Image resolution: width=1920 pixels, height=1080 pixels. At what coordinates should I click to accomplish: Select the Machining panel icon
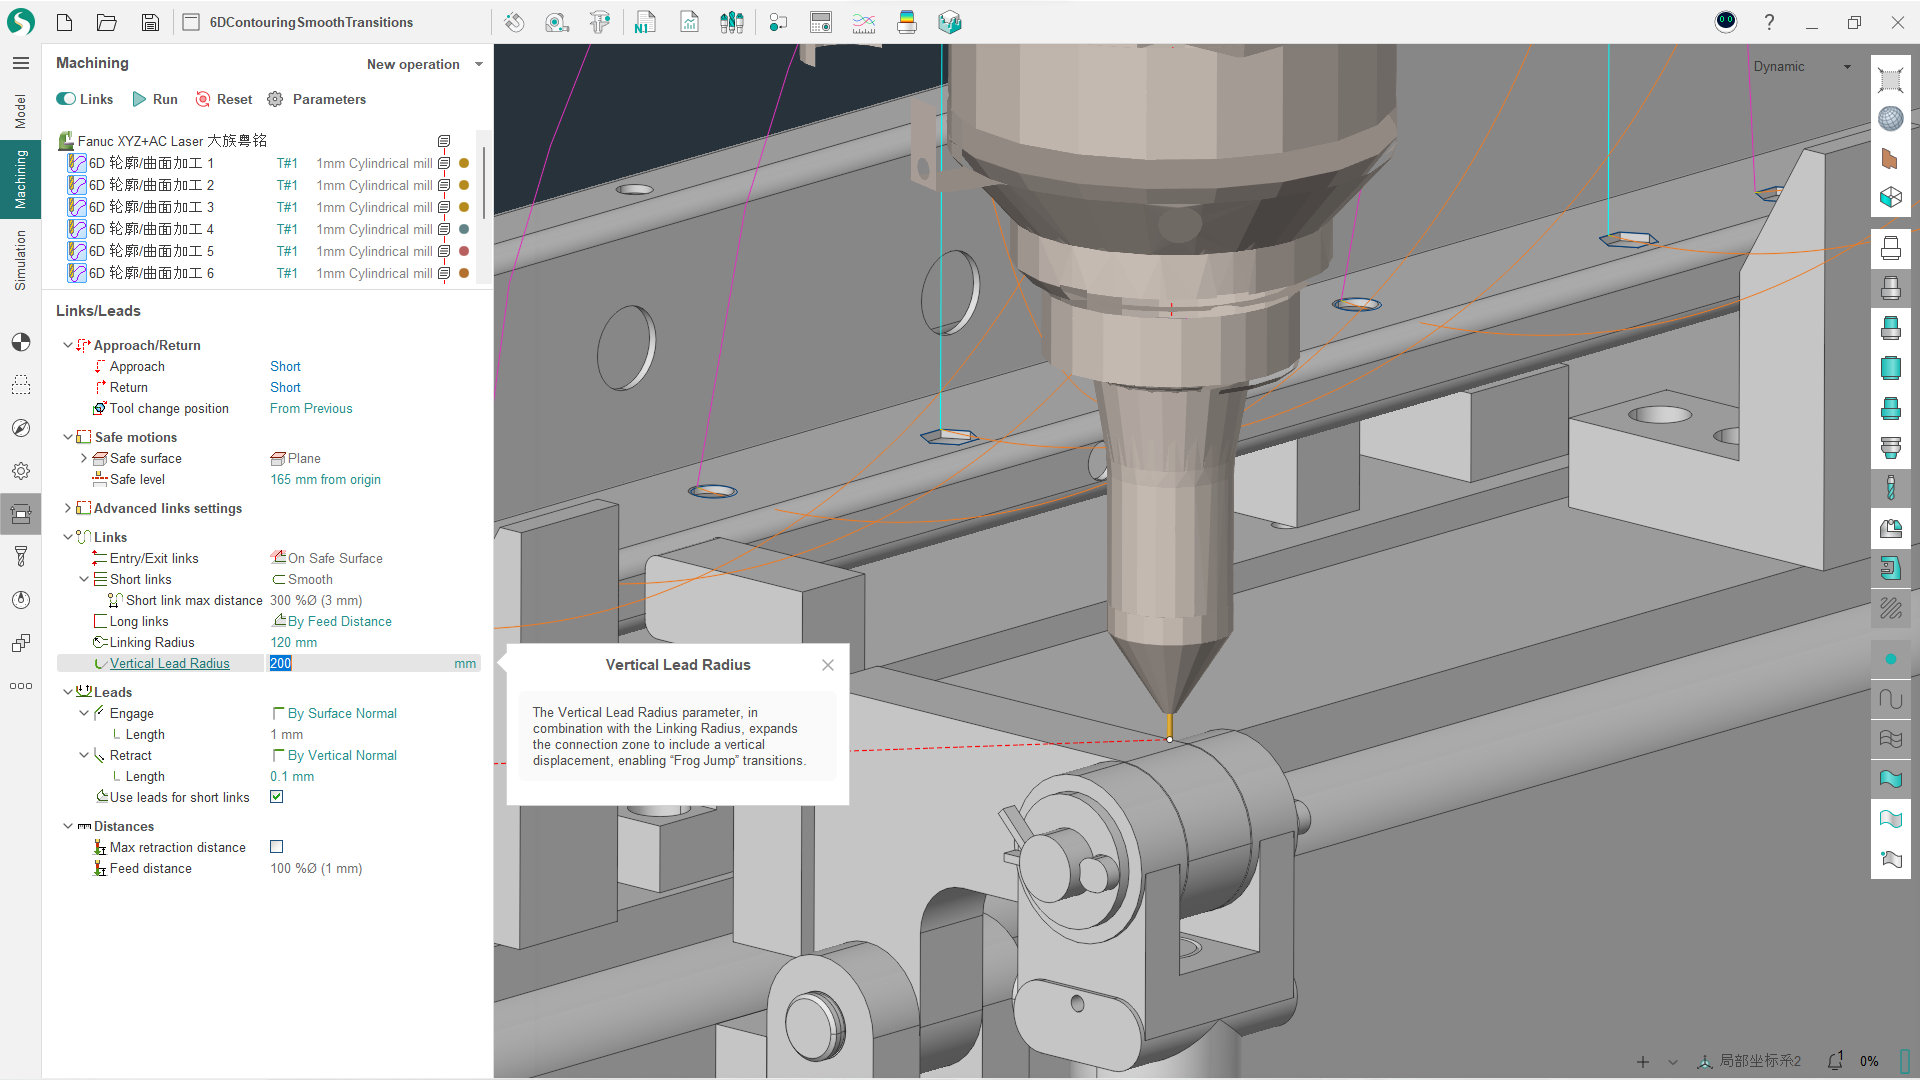(x=20, y=187)
